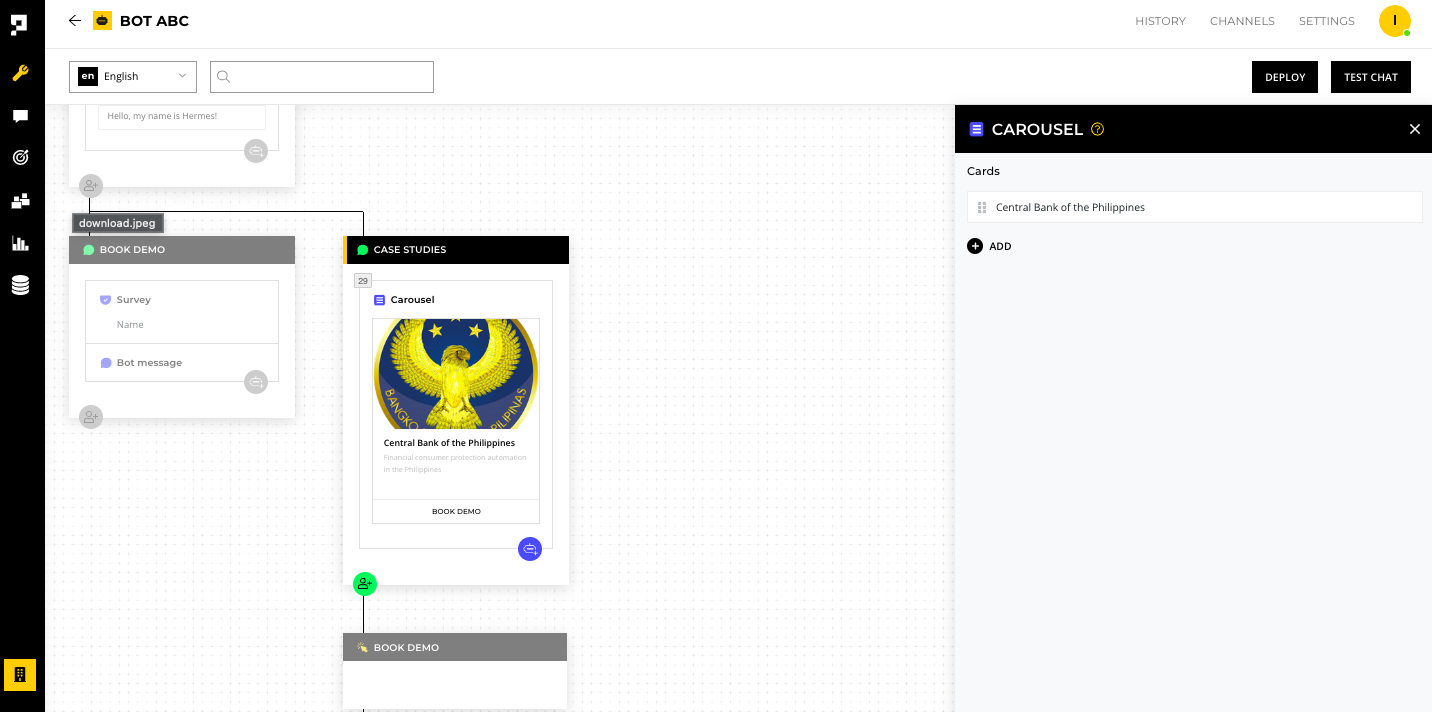The width and height of the screenshot is (1432, 712).
Task: Click the 'Financial consumer protection automation' description
Action: [455, 463]
